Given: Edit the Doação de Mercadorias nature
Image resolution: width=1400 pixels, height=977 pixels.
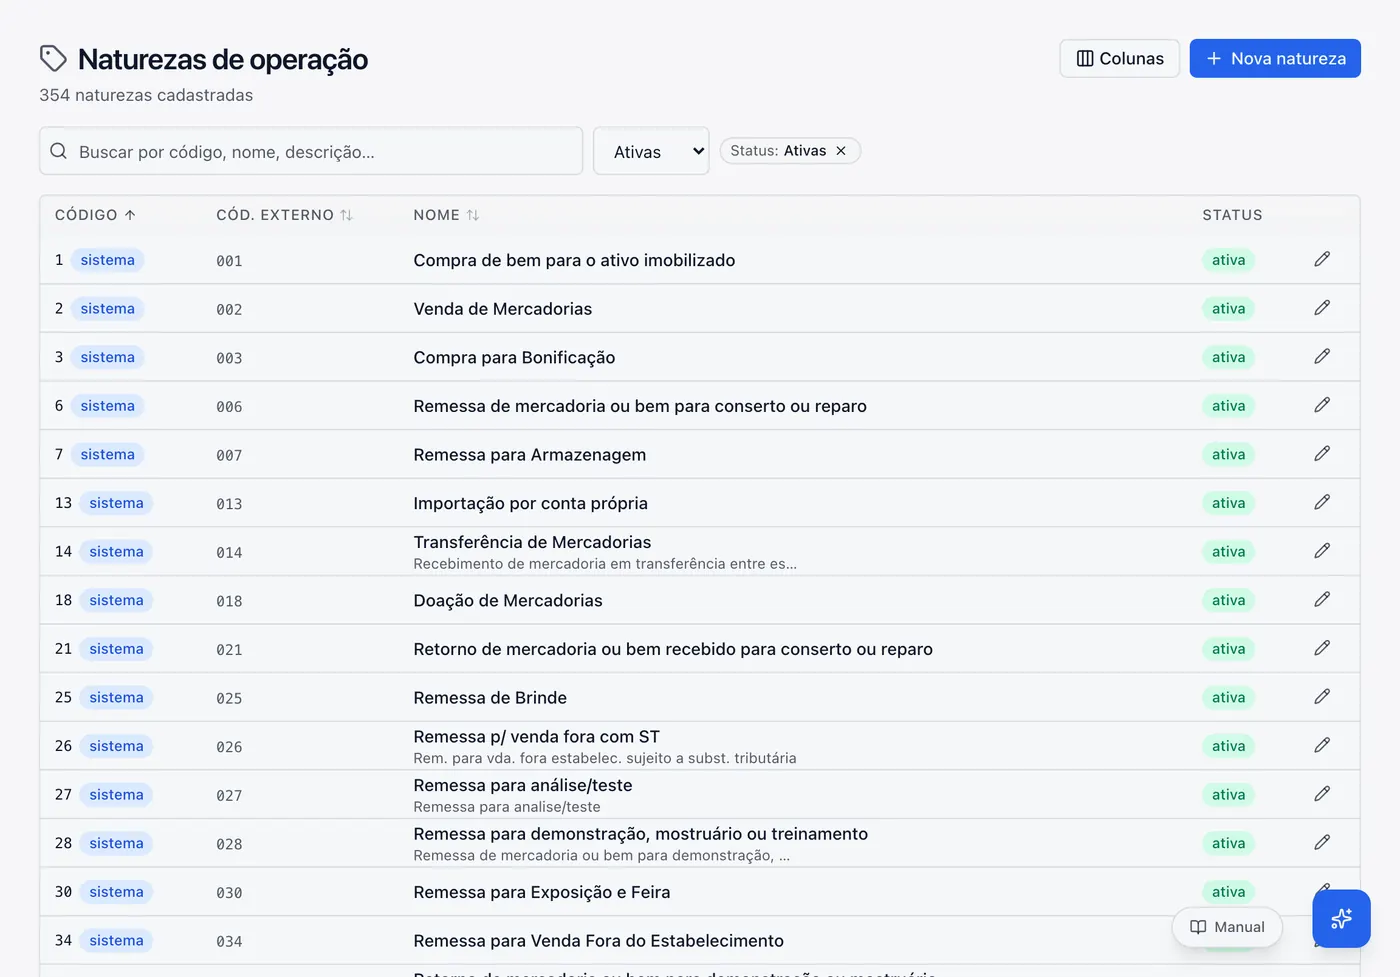Looking at the screenshot, I should click(1322, 599).
